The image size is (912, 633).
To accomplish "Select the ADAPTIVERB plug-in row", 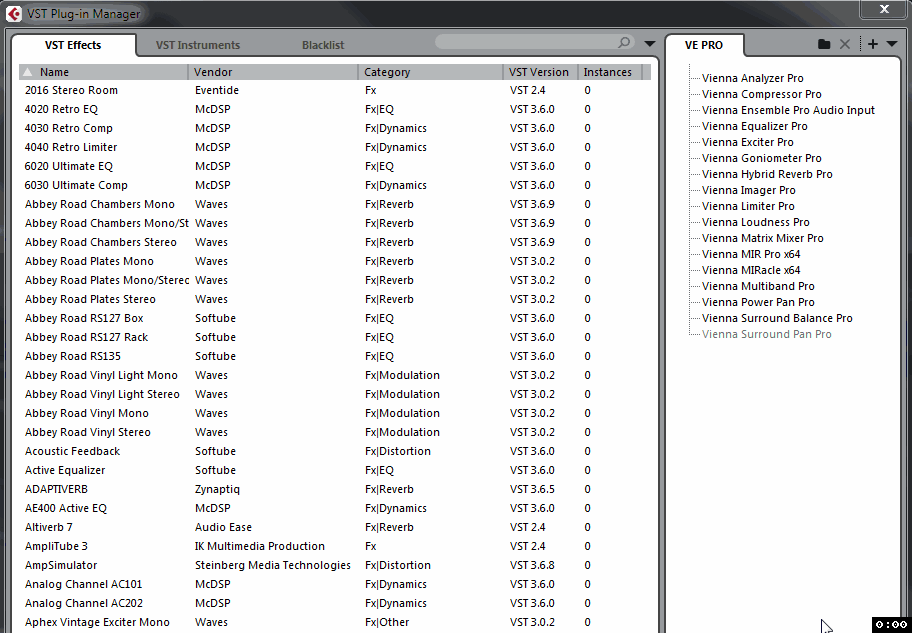I will tap(334, 489).
